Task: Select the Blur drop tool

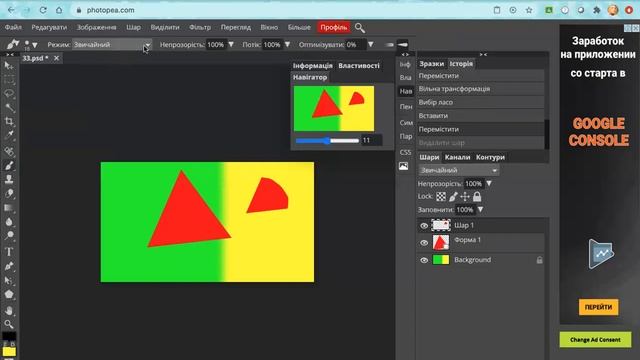Action: pos(9,222)
